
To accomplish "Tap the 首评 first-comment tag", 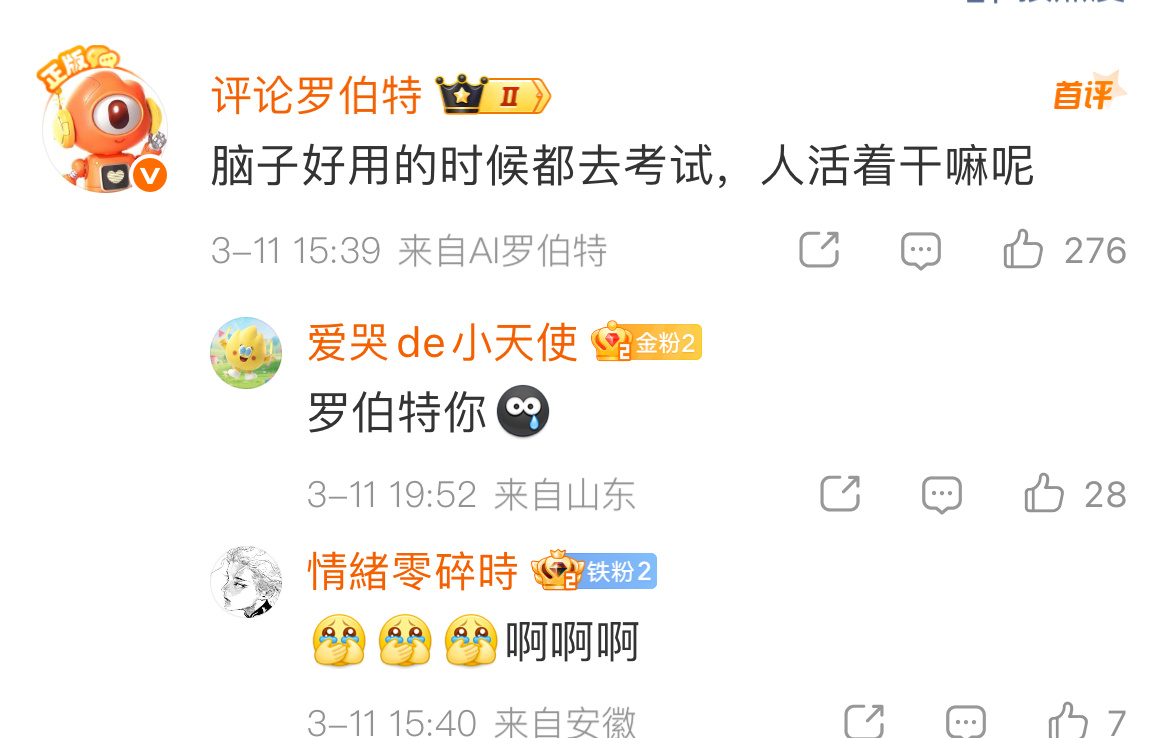I will (x=1089, y=93).
